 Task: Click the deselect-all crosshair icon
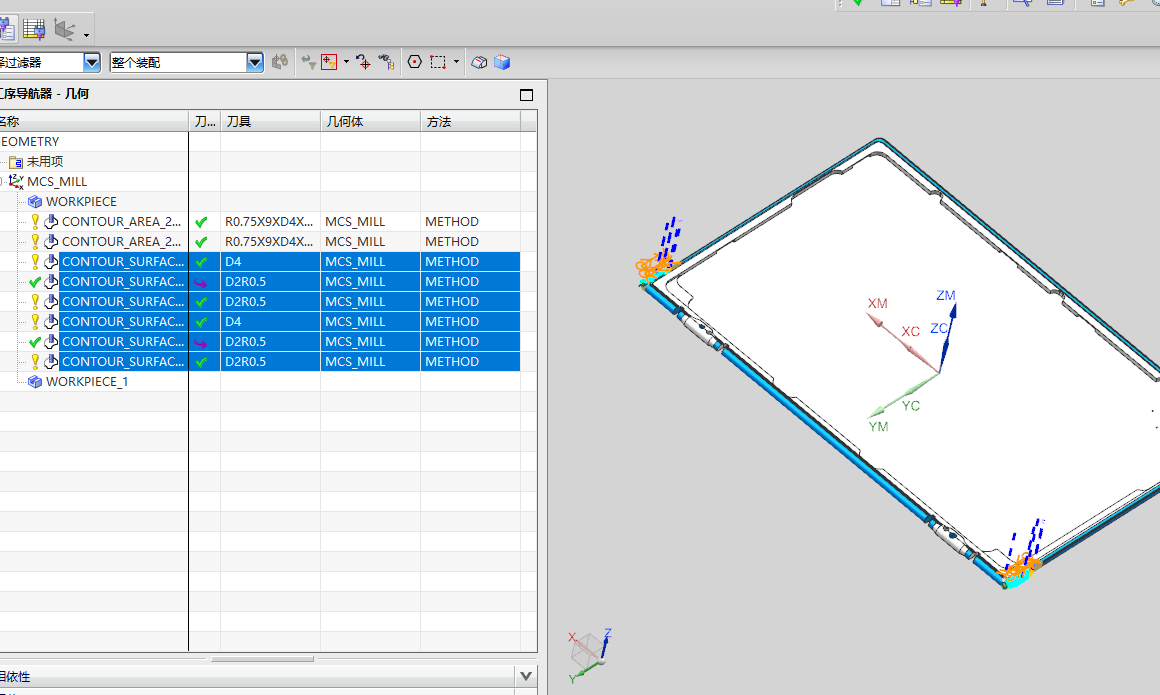[x=363, y=62]
